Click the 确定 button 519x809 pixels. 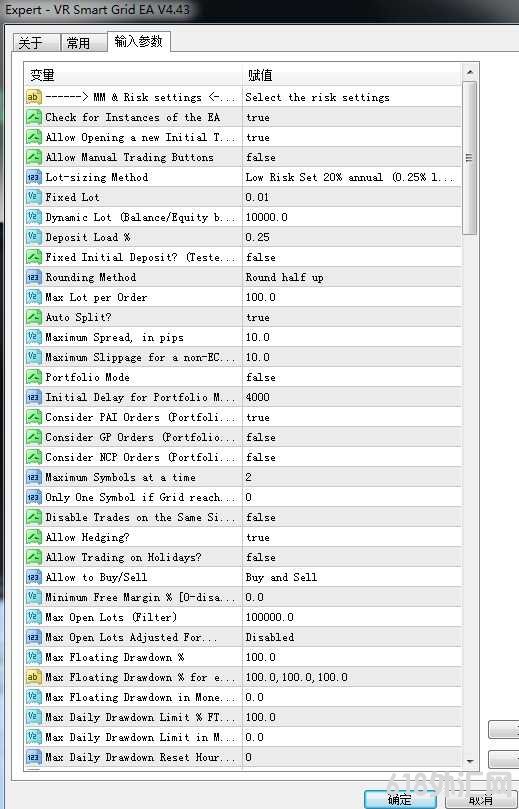399,799
